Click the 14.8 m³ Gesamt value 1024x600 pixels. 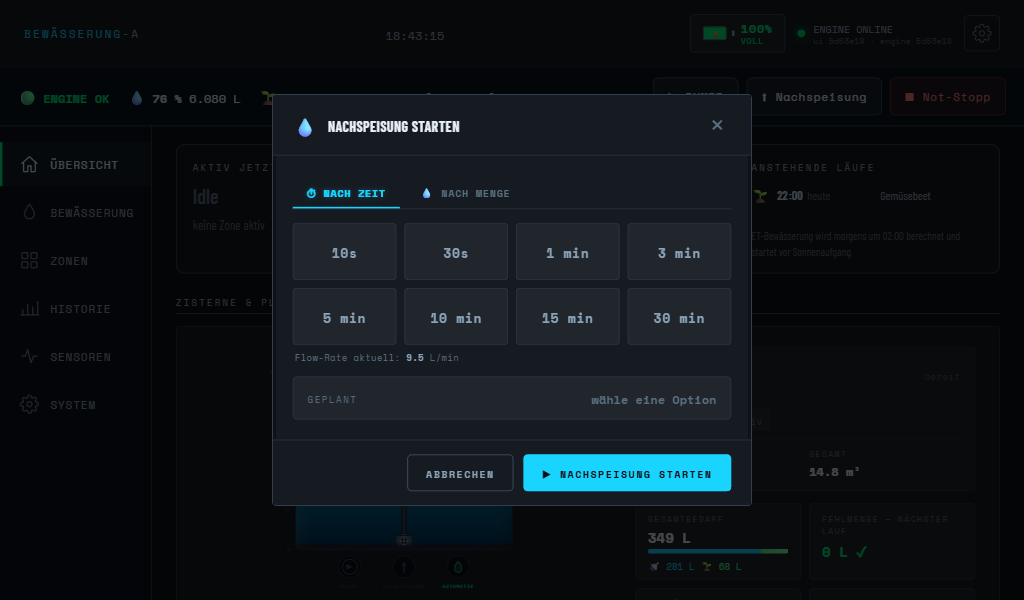tap(834, 471)
